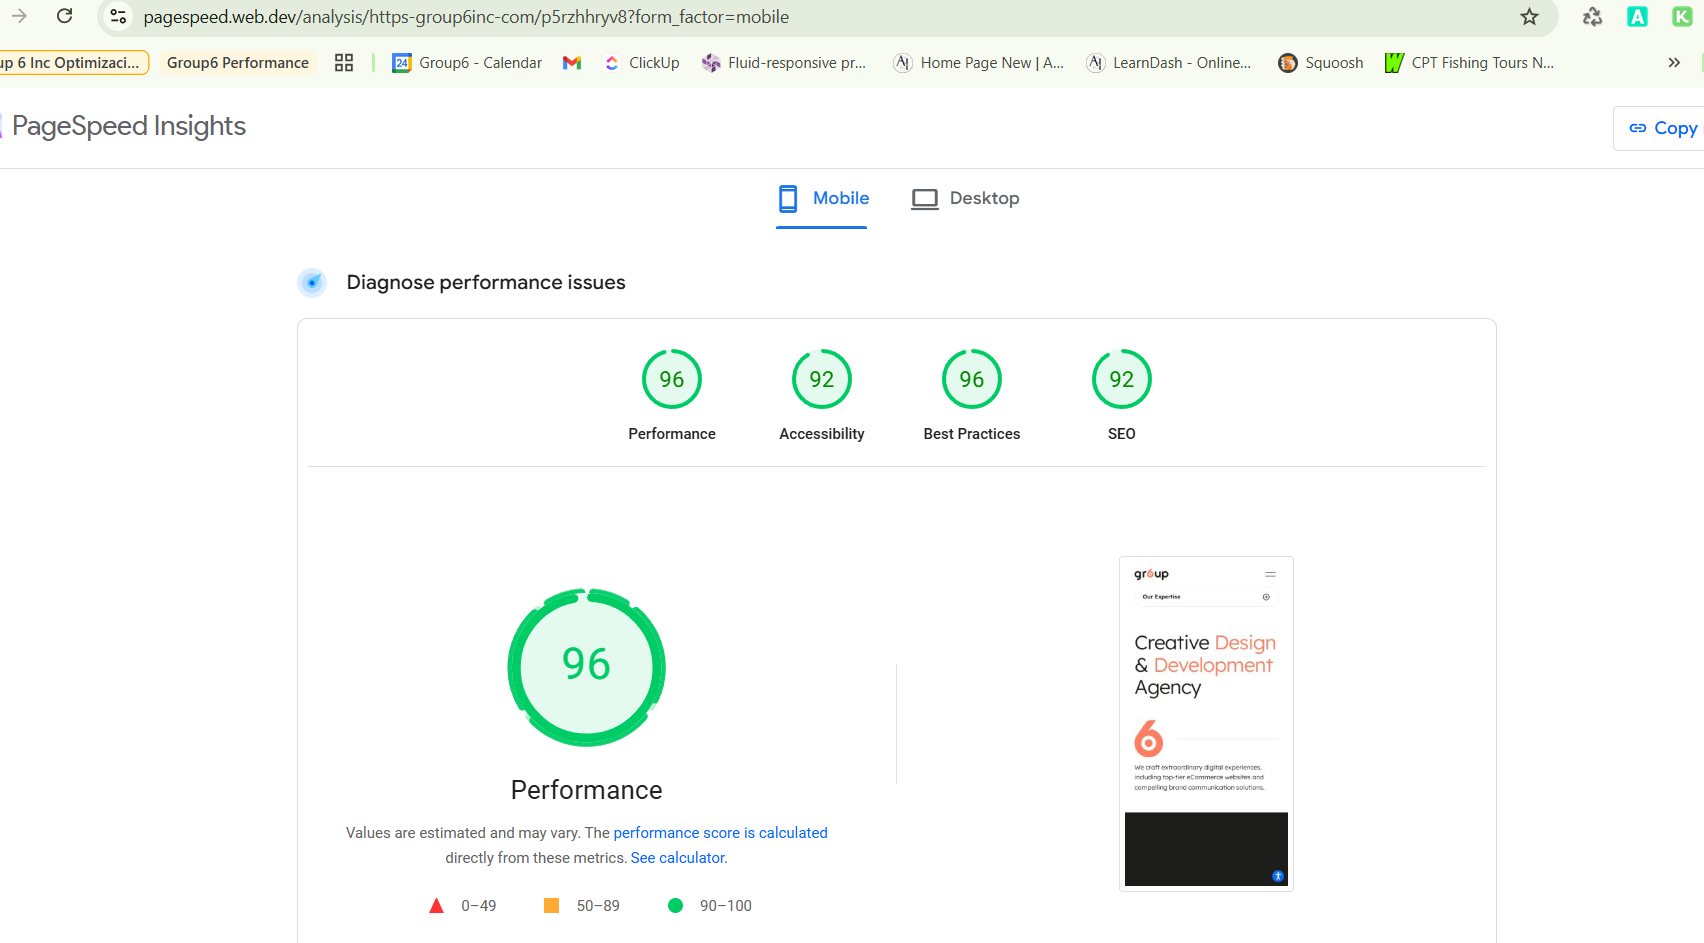1704x943 pixels.
Task: Open the Group6 Performance bookmark folder
Action: (237, 62)
